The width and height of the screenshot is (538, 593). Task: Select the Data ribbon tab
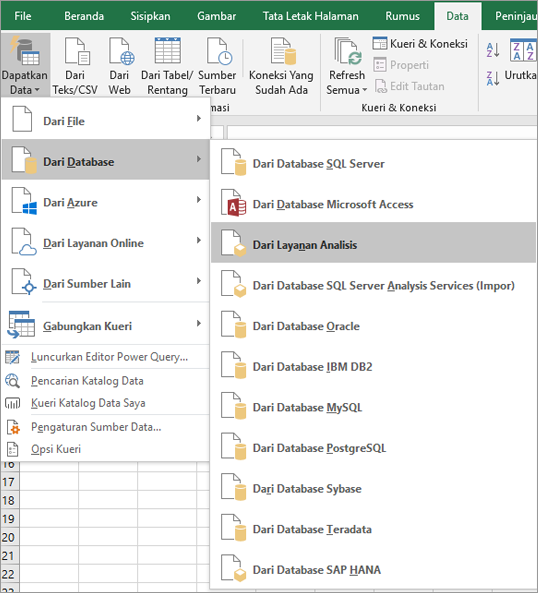[457, 16]
